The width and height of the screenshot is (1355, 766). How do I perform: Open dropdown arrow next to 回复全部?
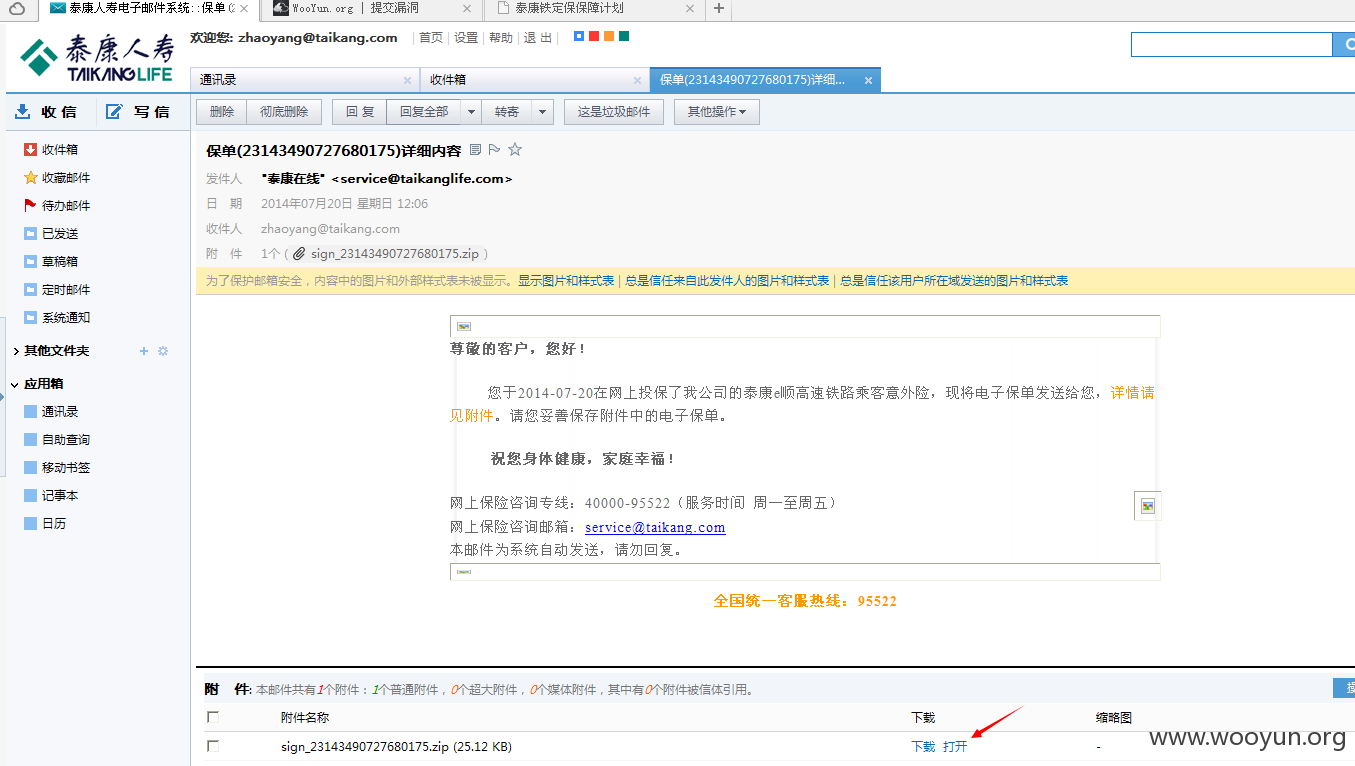[470, 112]
